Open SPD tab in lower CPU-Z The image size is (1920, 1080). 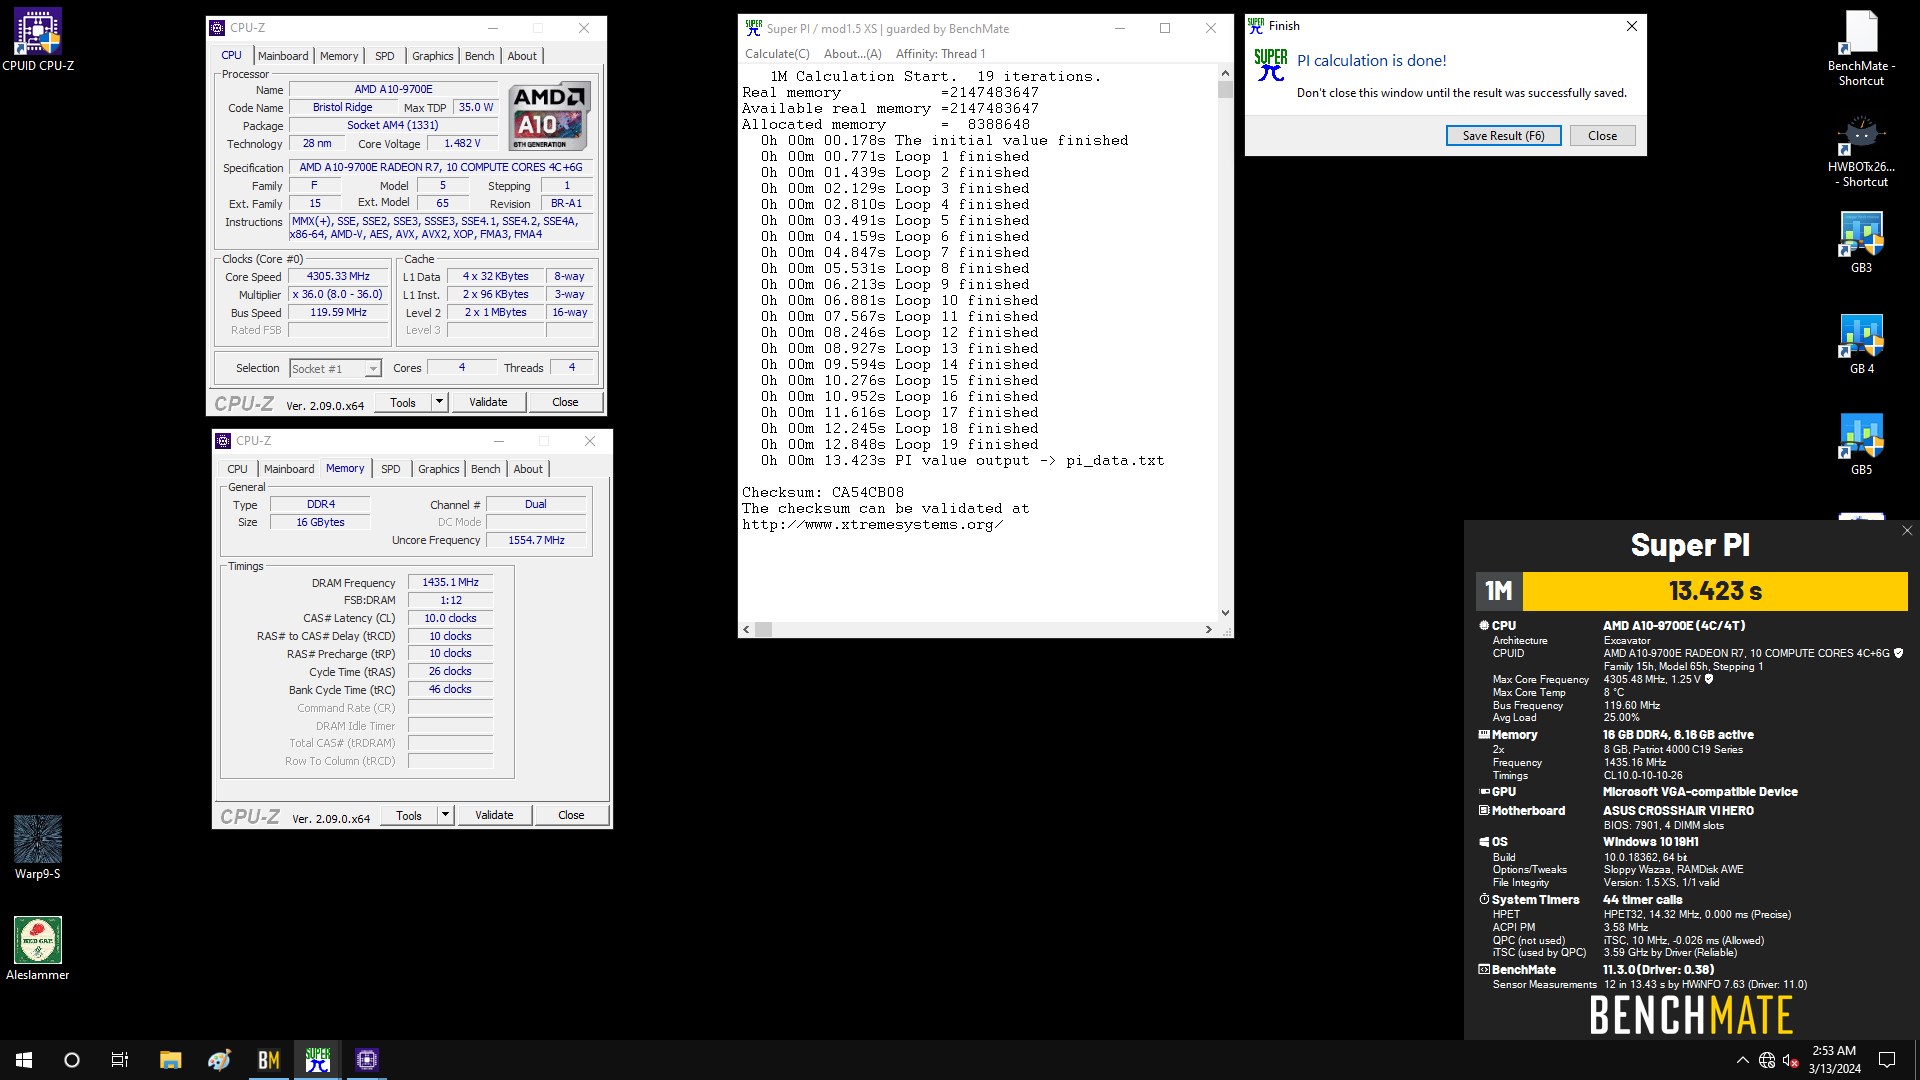coord(391,469)
